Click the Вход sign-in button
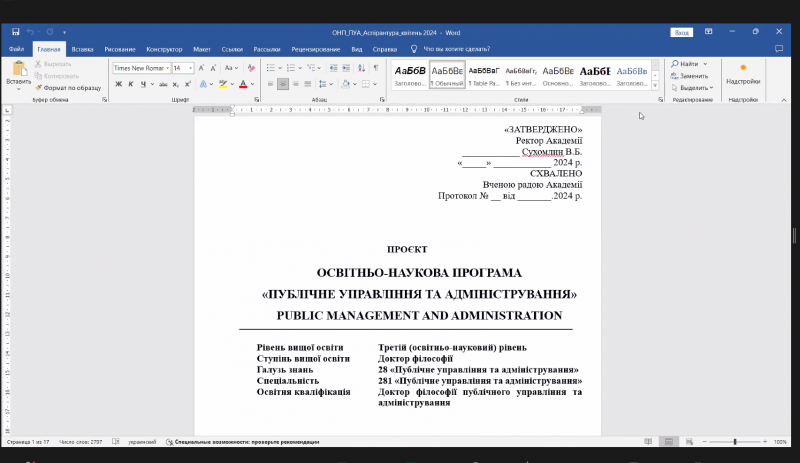The image size is (800, 463). (682, 32)
